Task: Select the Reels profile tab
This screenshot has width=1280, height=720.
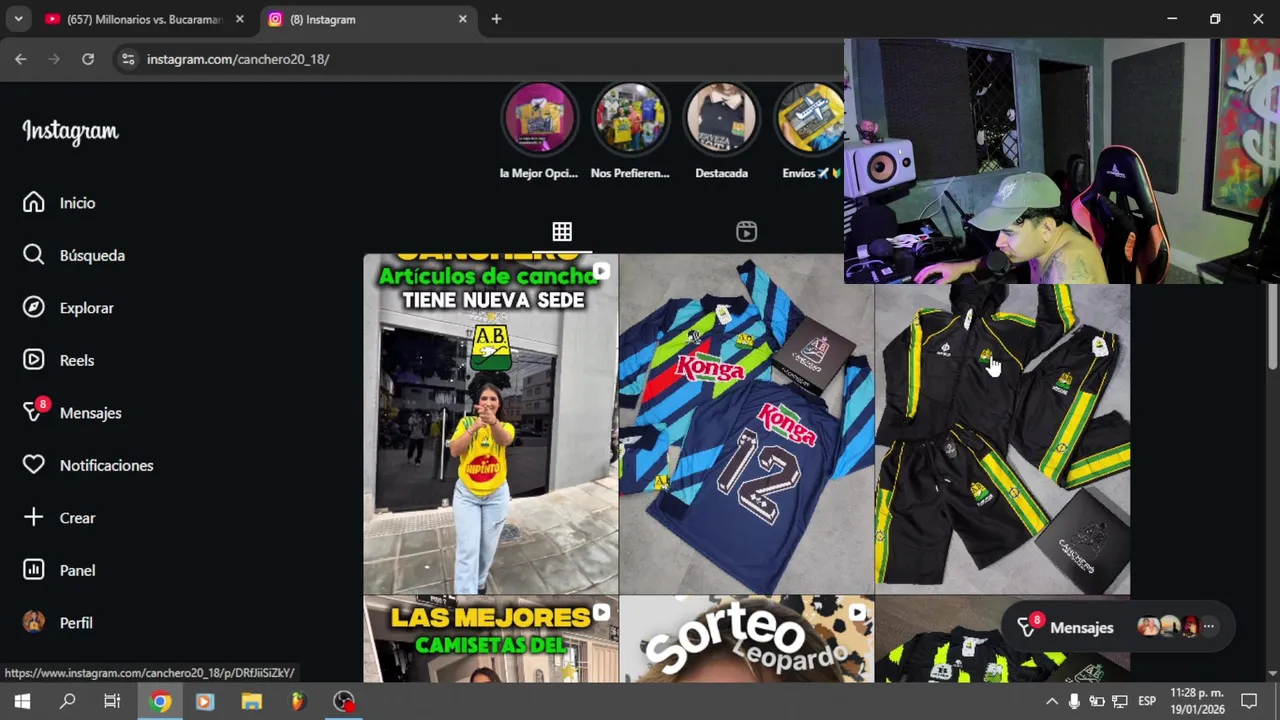Action: [746, 232]
